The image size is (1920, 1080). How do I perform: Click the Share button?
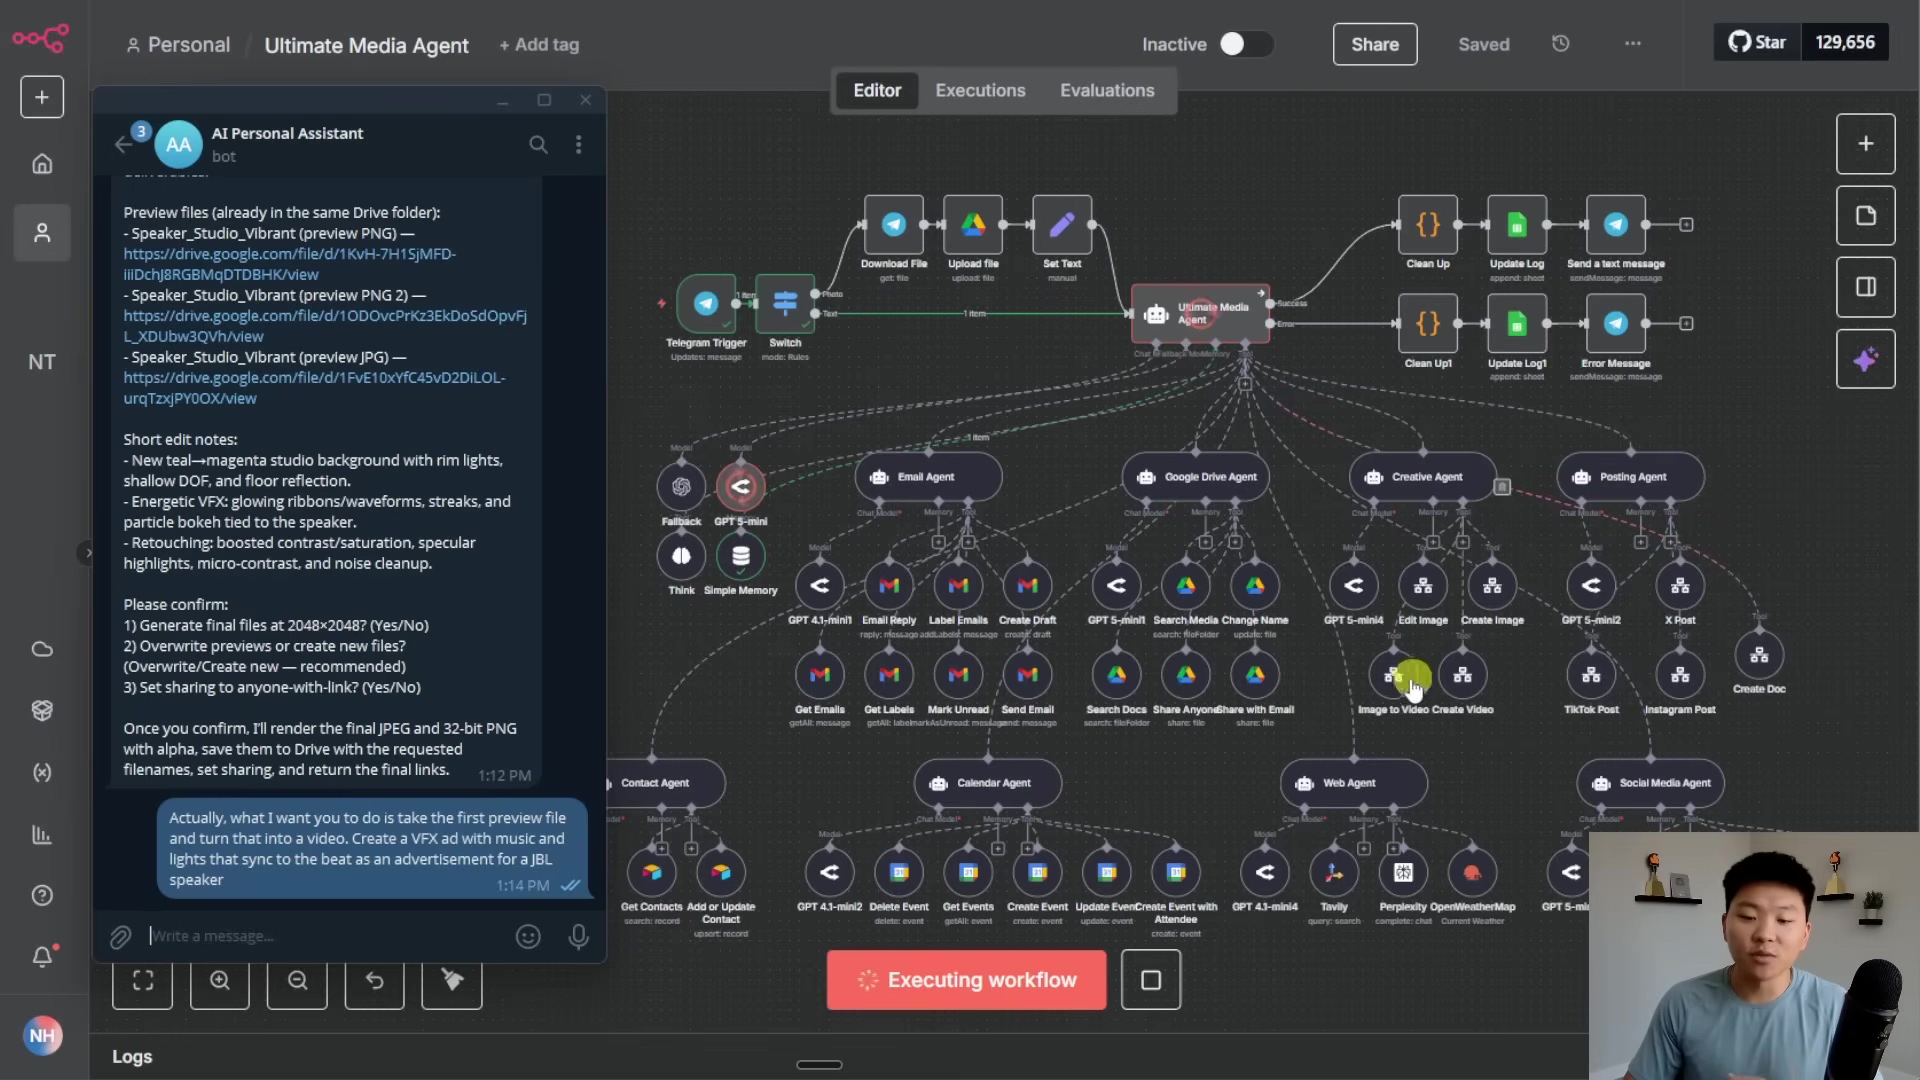point(1374,44)
